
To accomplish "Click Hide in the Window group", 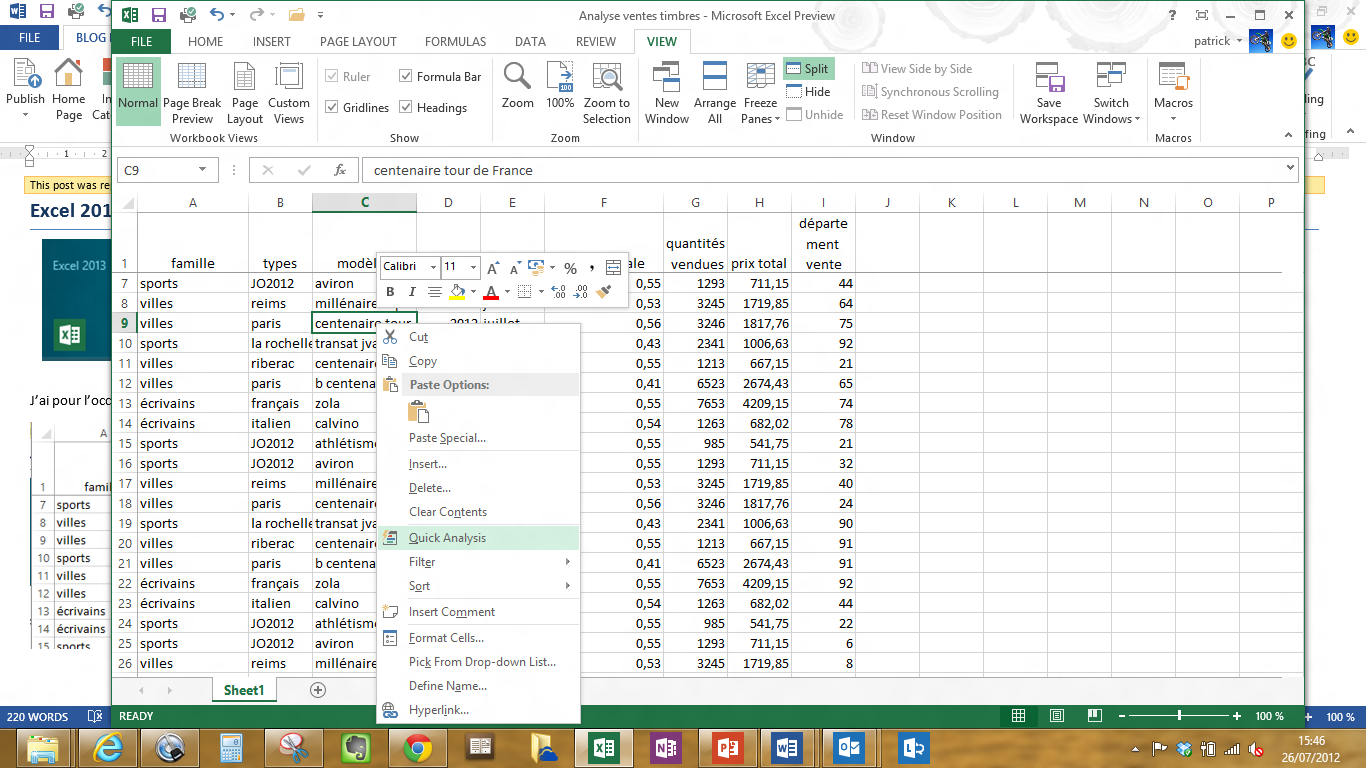I will 808,92.
